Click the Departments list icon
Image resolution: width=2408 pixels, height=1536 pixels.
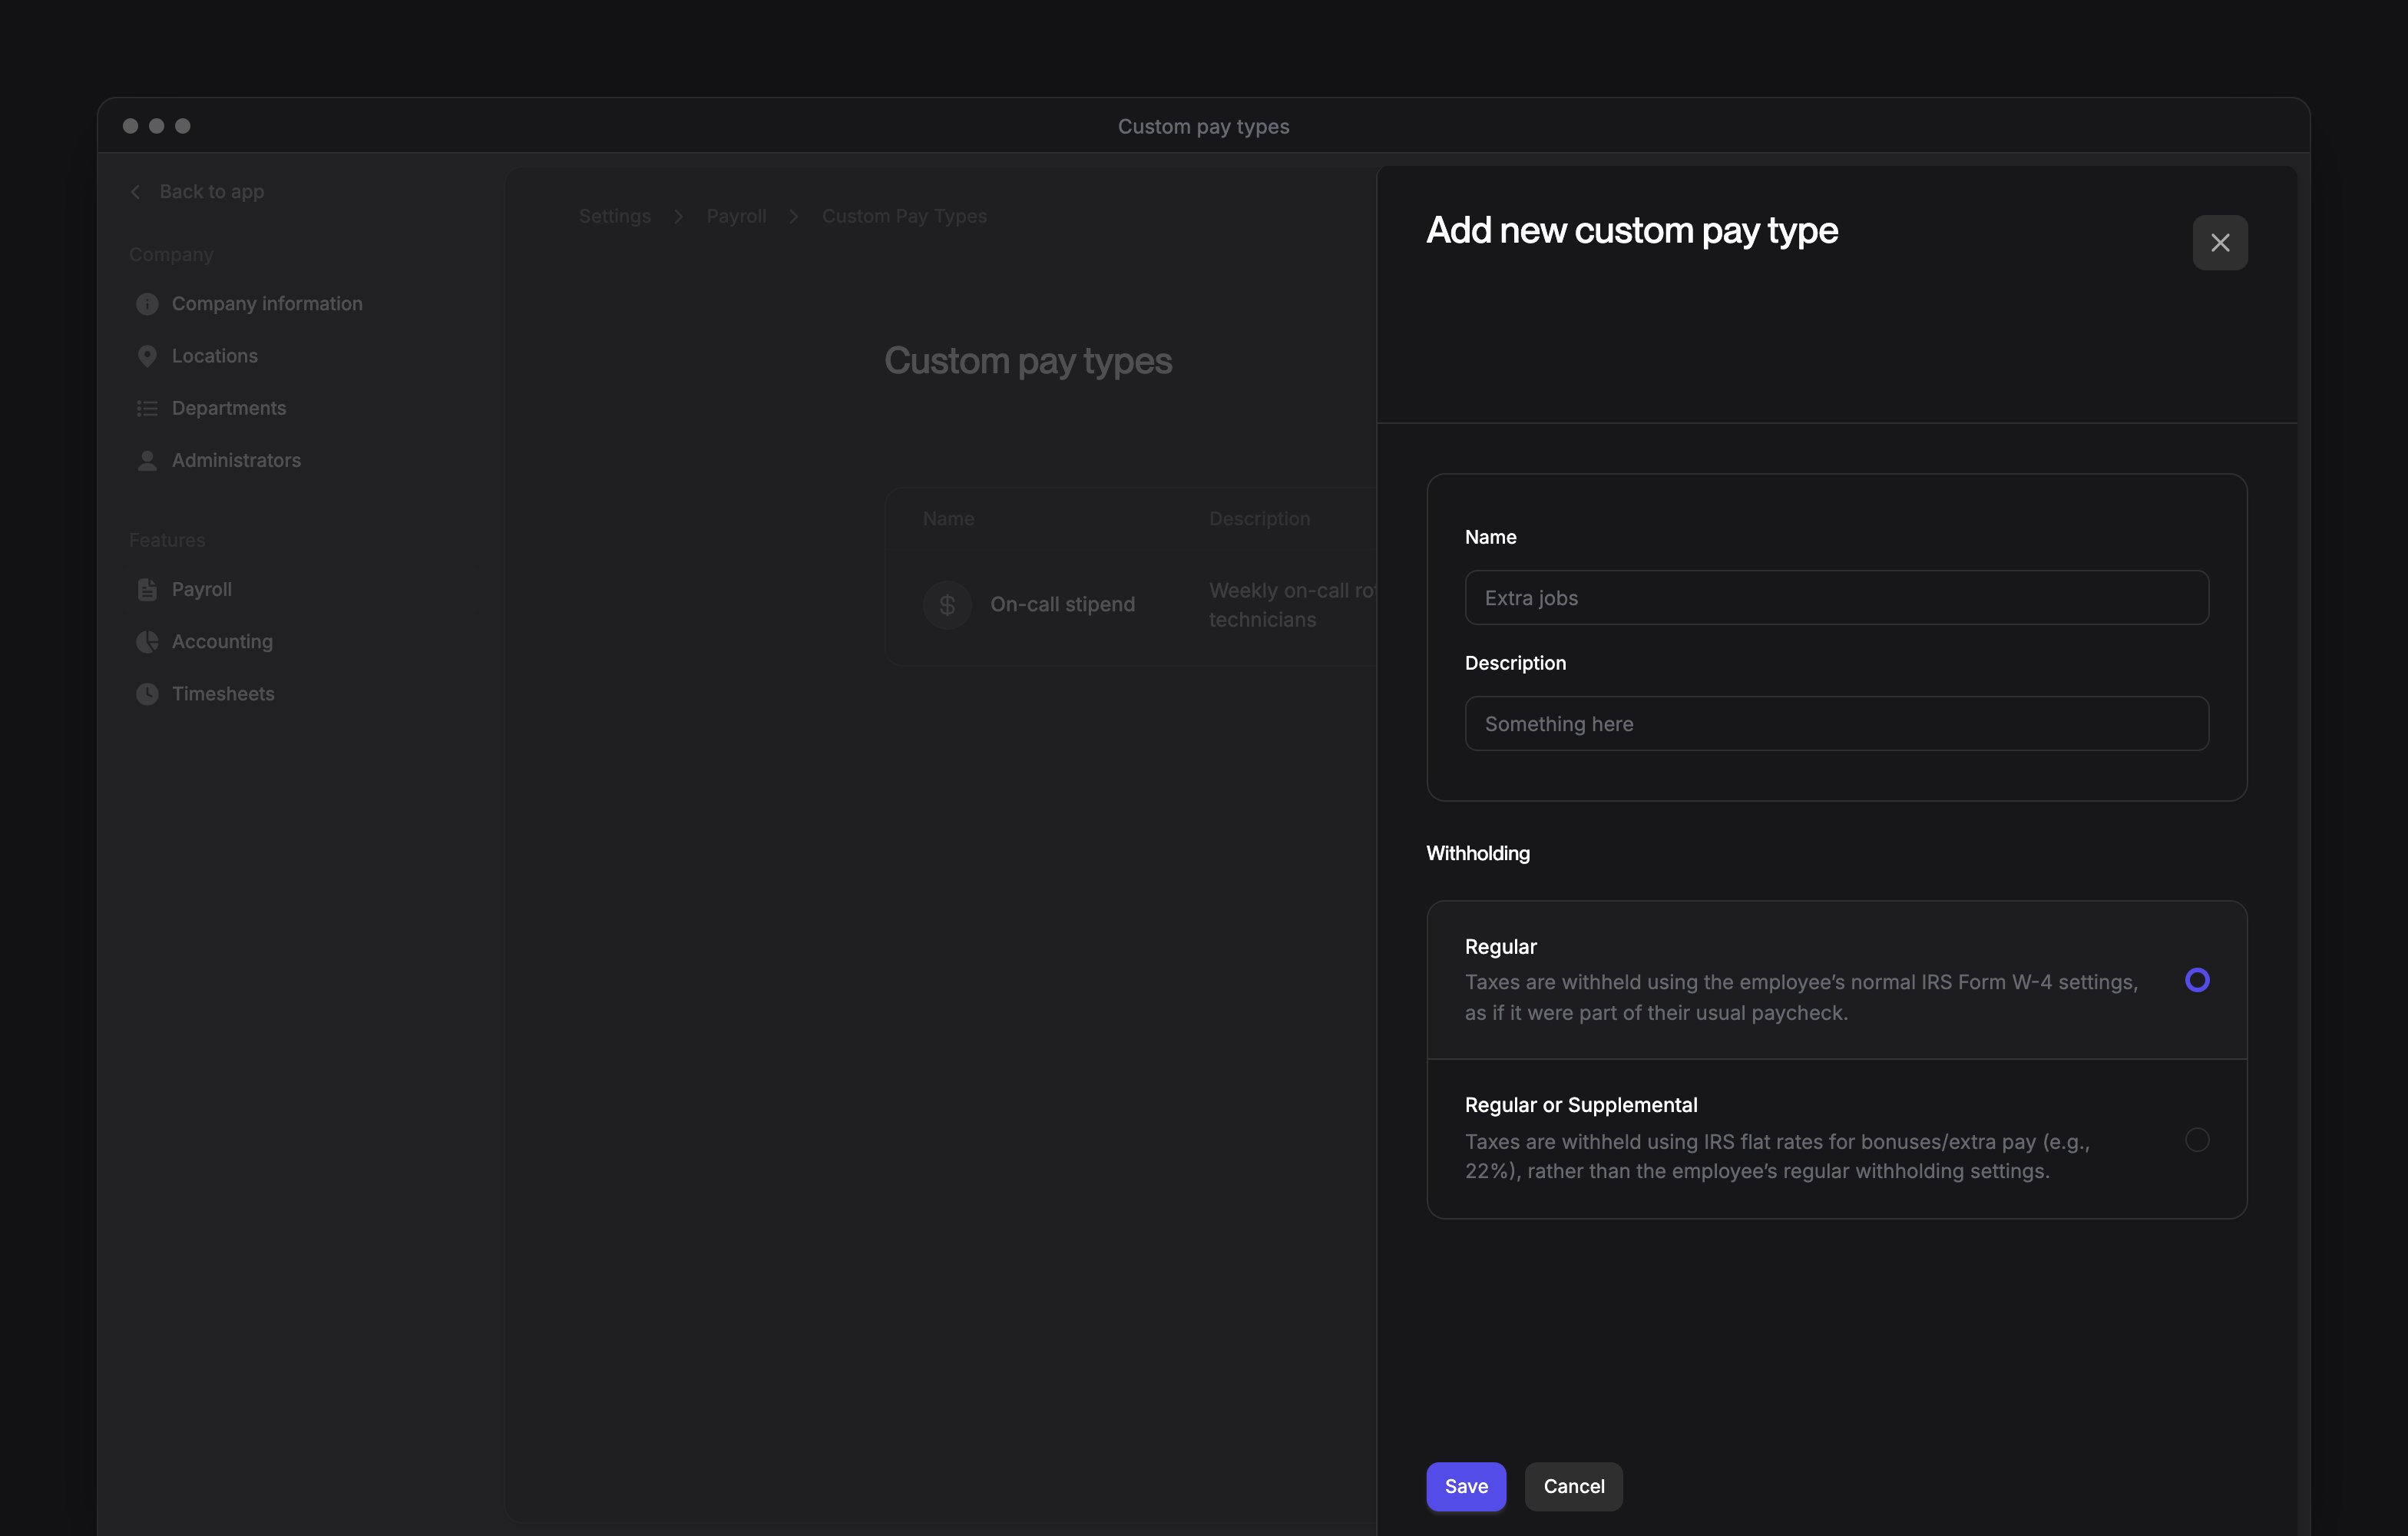(147, 408)
